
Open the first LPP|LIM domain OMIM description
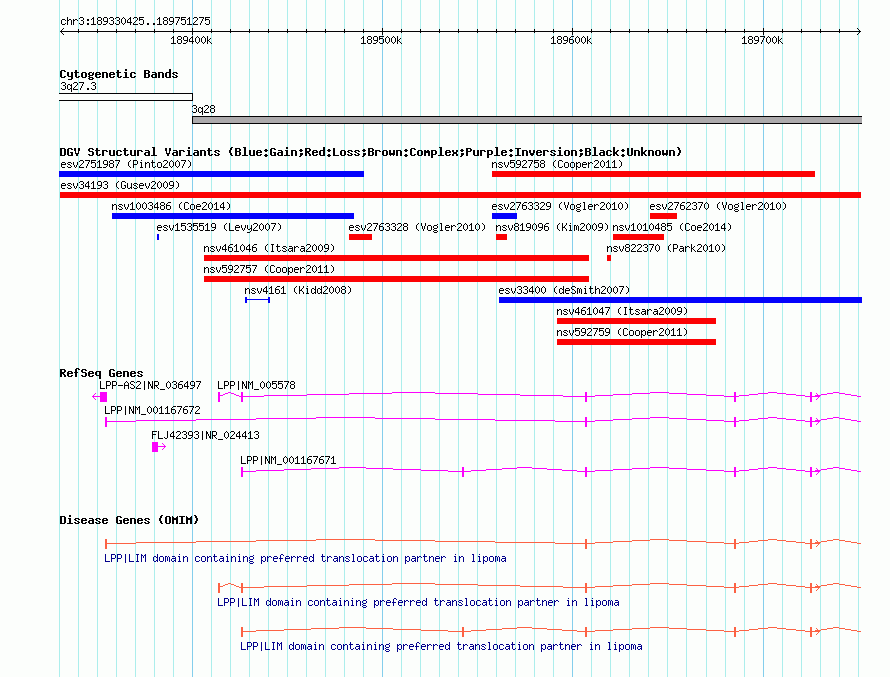[305, 558]
